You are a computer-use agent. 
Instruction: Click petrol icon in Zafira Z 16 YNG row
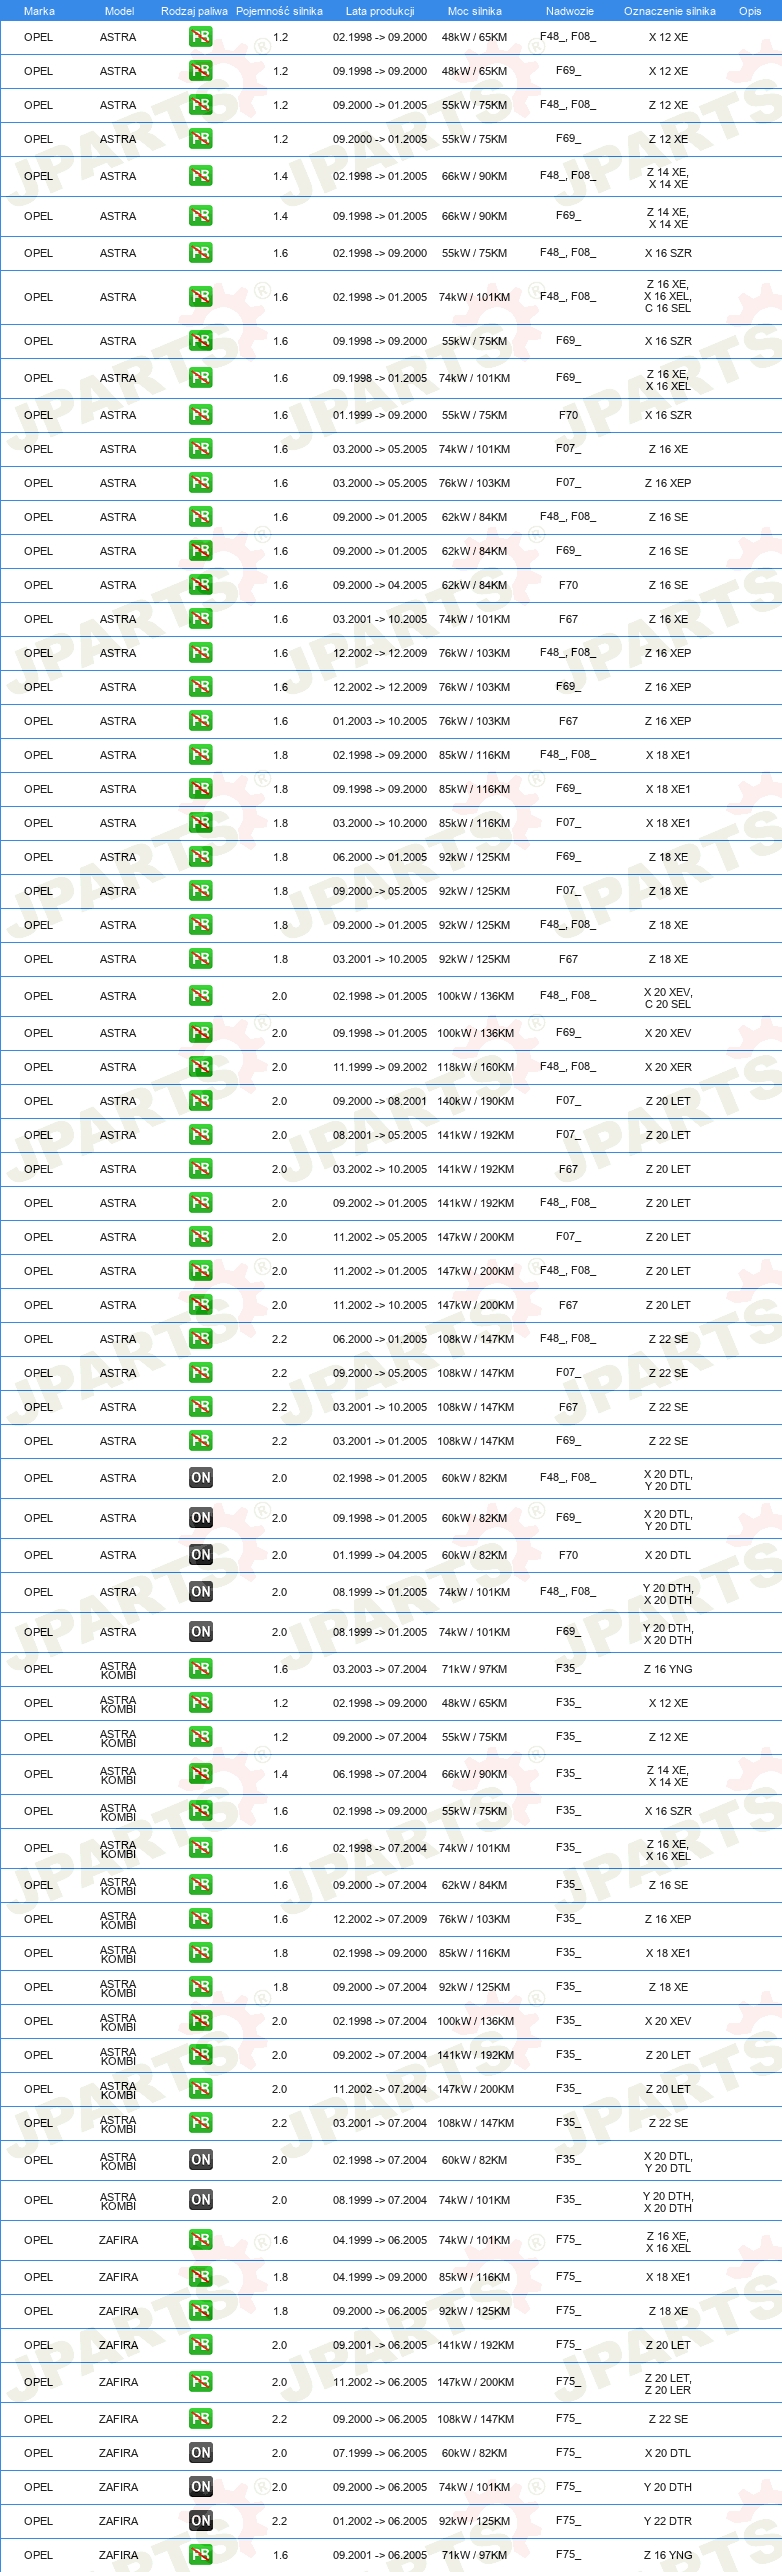click(x=200, y=2555)
